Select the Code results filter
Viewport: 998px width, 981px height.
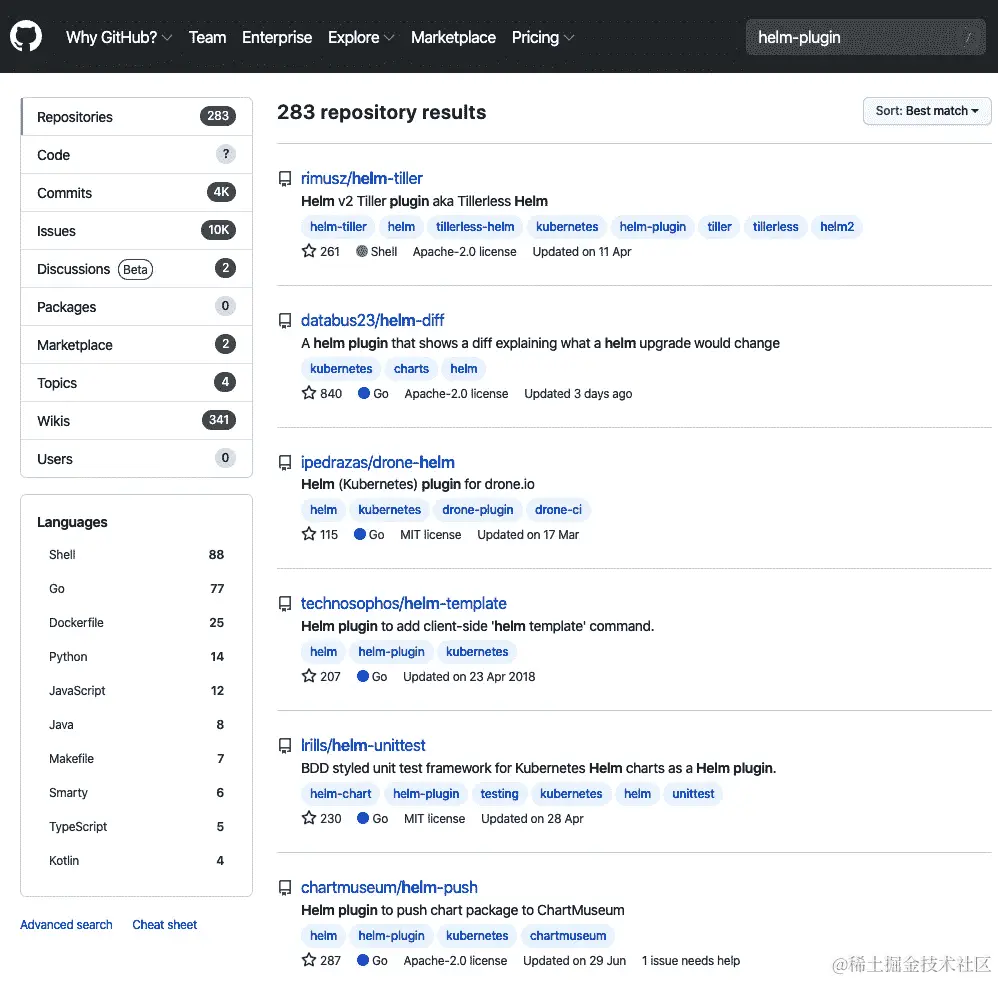coord(137,155)
